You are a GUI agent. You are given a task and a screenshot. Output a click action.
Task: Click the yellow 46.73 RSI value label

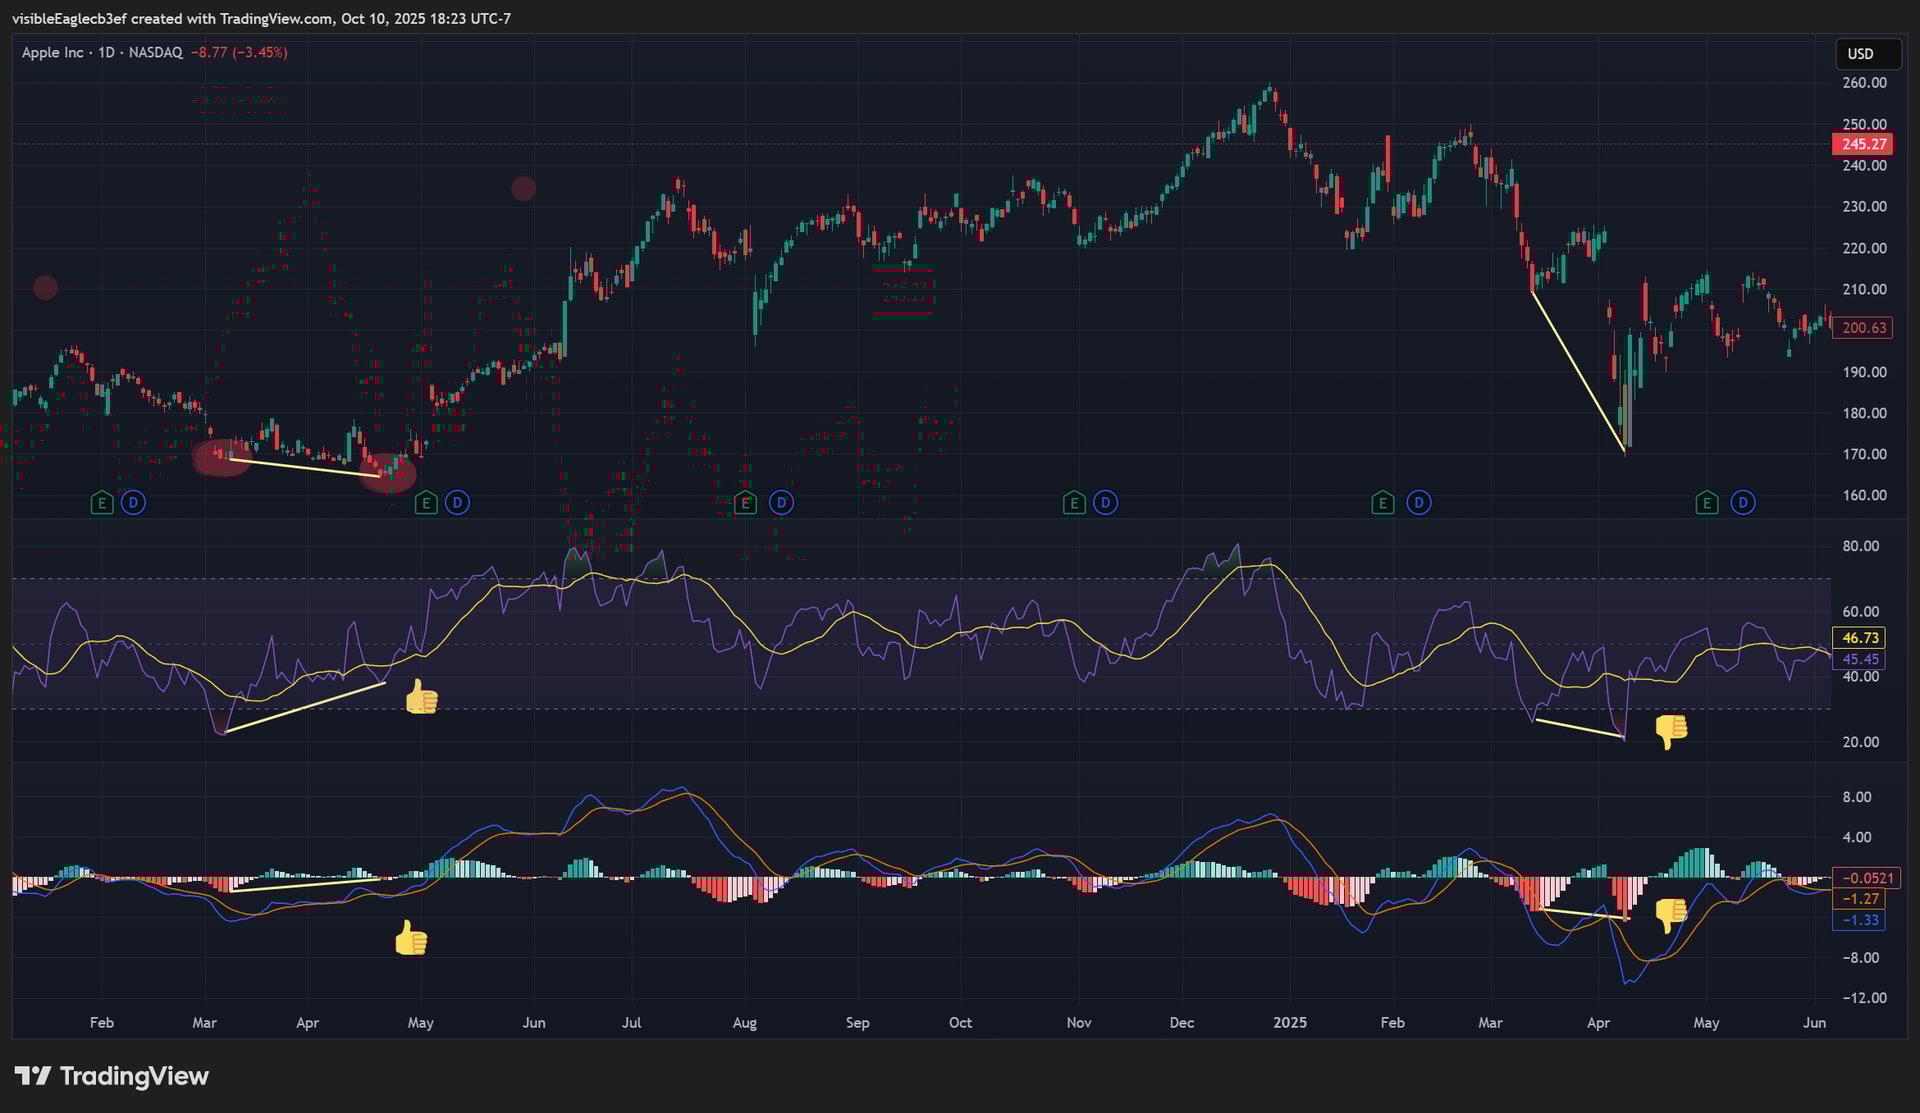(1860, 637)
